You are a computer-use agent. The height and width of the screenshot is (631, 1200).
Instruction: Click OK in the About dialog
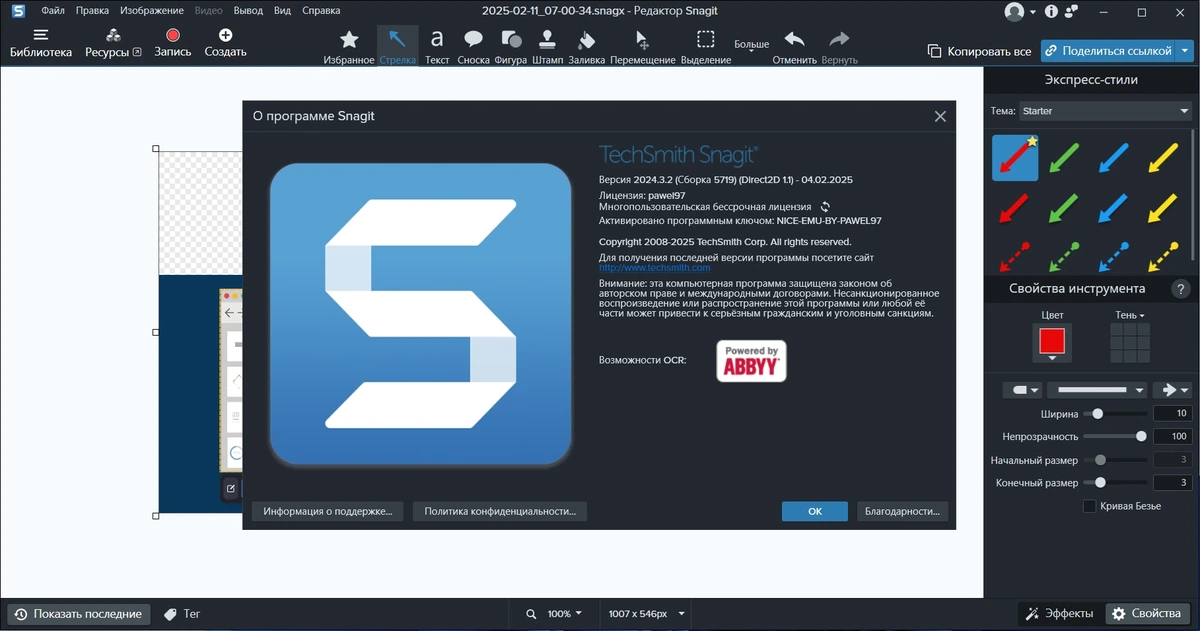pos(815,511)
